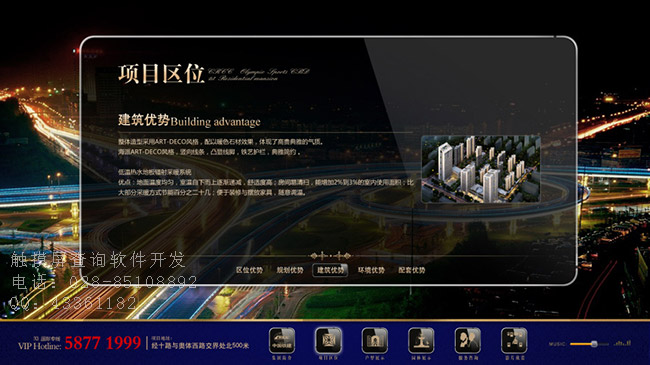Open the archway floor-plan display icon
650x365 pixels.
[375, 341]
